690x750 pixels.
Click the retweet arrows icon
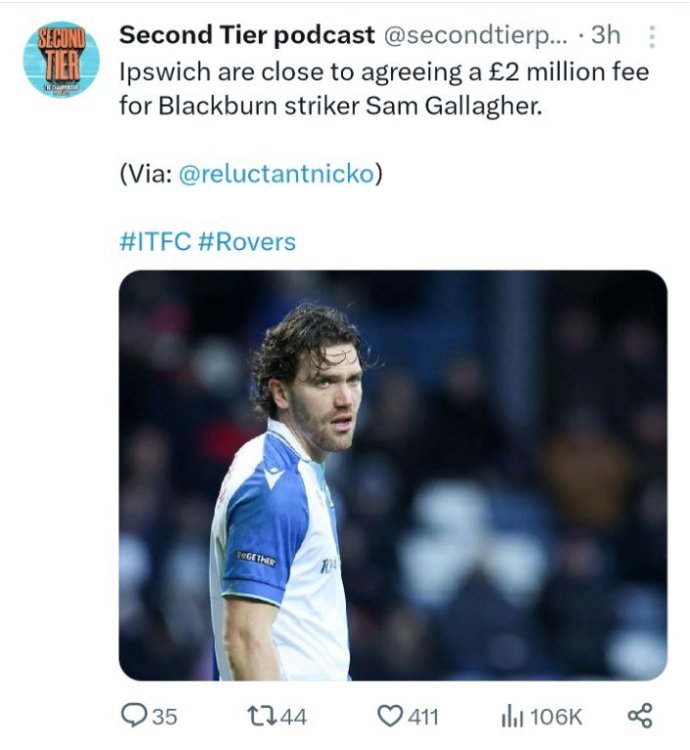pyautogui.click(x=259, y=716)
